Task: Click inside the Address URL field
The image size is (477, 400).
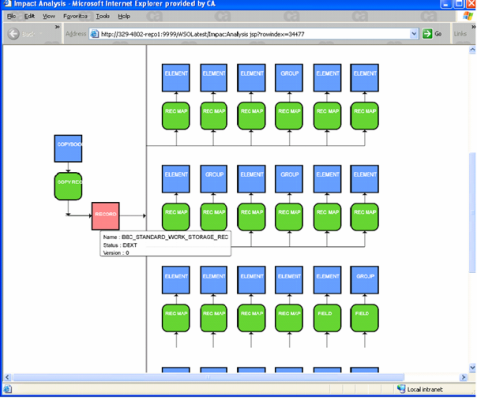Action: pyautogui.click(x=254, y=34)
